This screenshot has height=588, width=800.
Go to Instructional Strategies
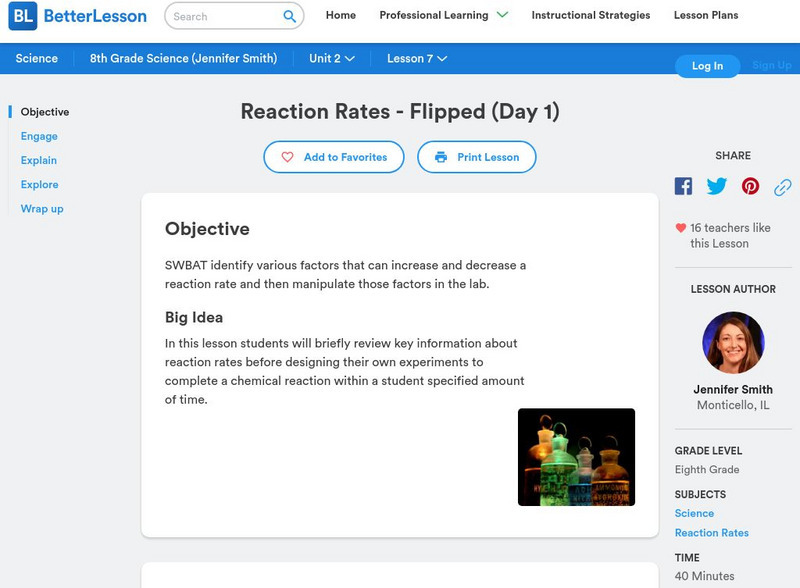click(589, 15)
